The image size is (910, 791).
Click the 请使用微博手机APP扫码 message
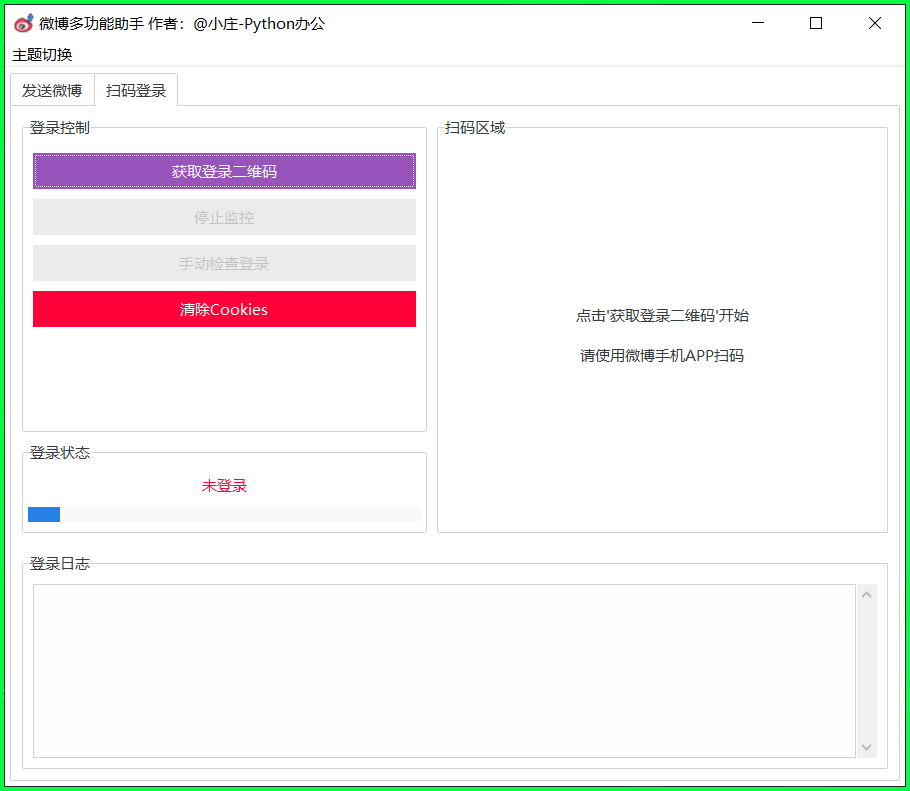click(x=662, y=356)
